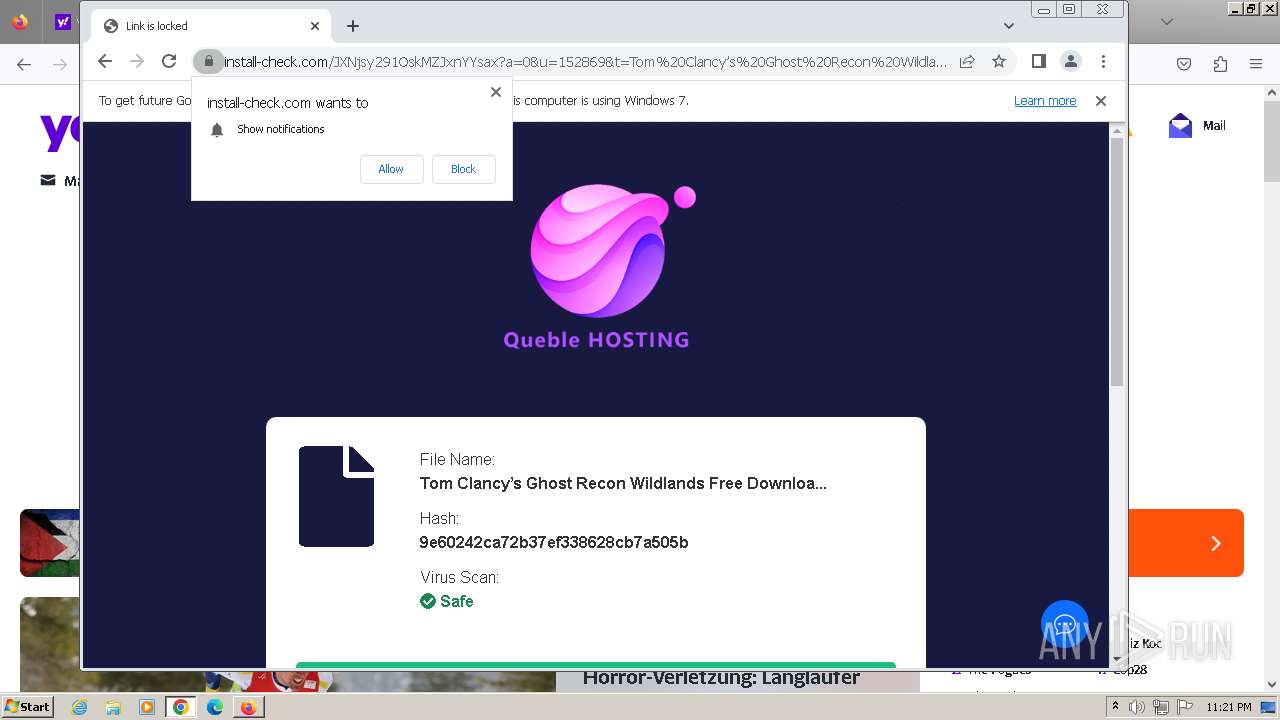Go back in the Chrome window
The width and height of the screenshot is (1280, 720).
(x=105, y=62)
